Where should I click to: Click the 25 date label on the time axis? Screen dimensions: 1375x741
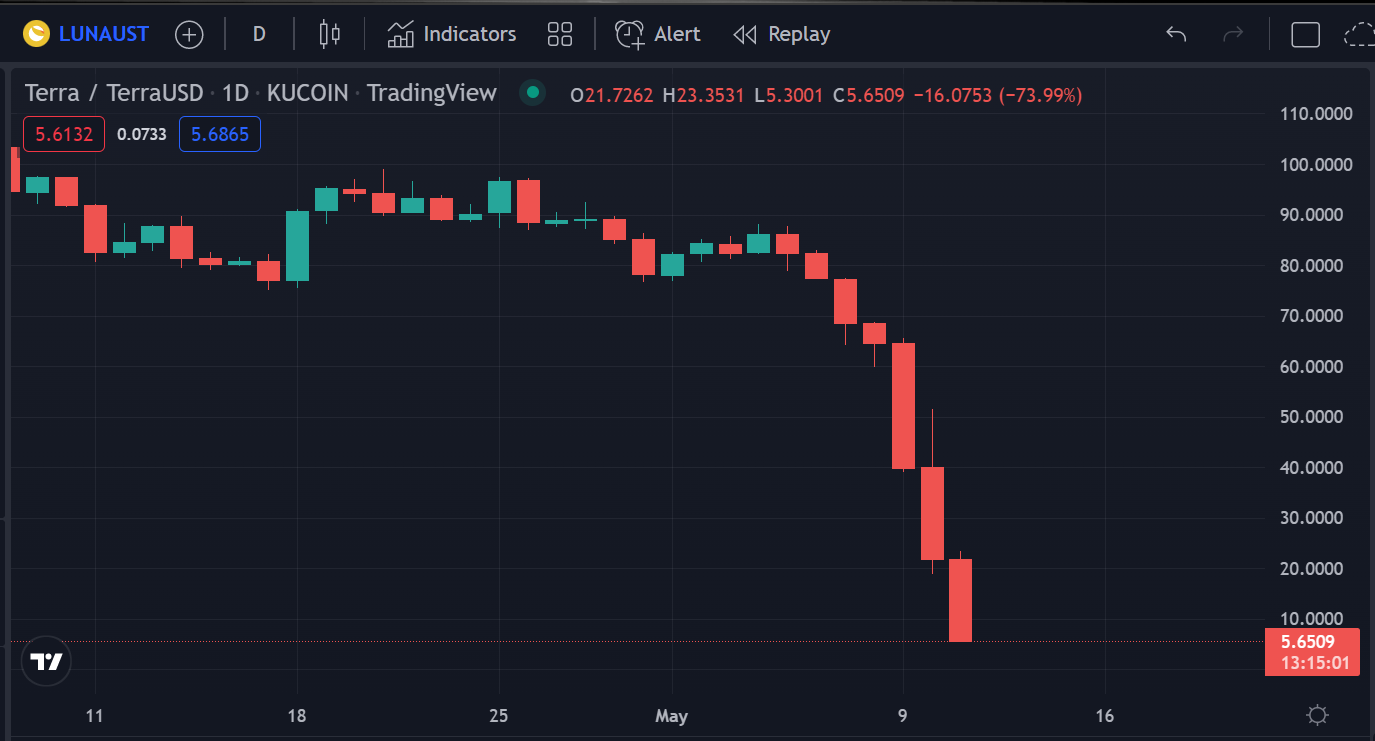498,716
